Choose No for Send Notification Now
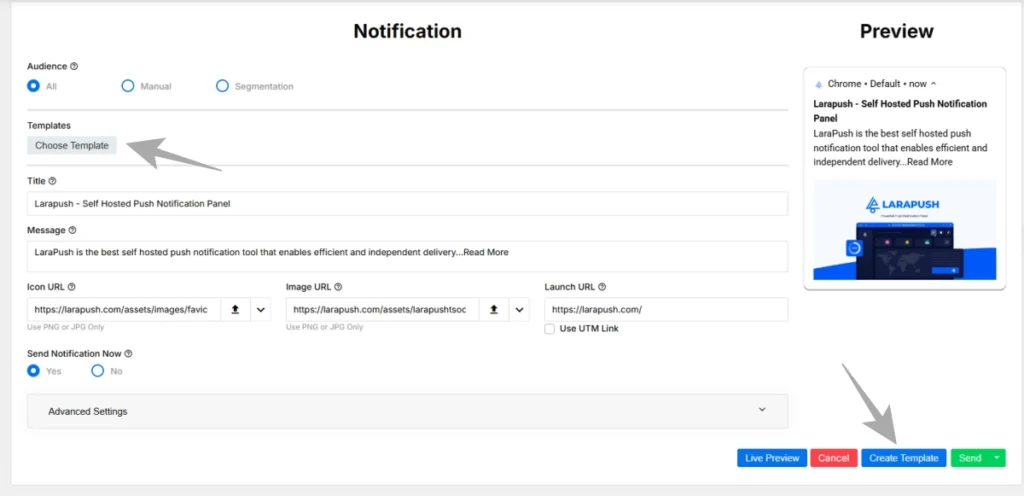The width and height of the screenshot is (1024, 496). click(x=97, y=371)
